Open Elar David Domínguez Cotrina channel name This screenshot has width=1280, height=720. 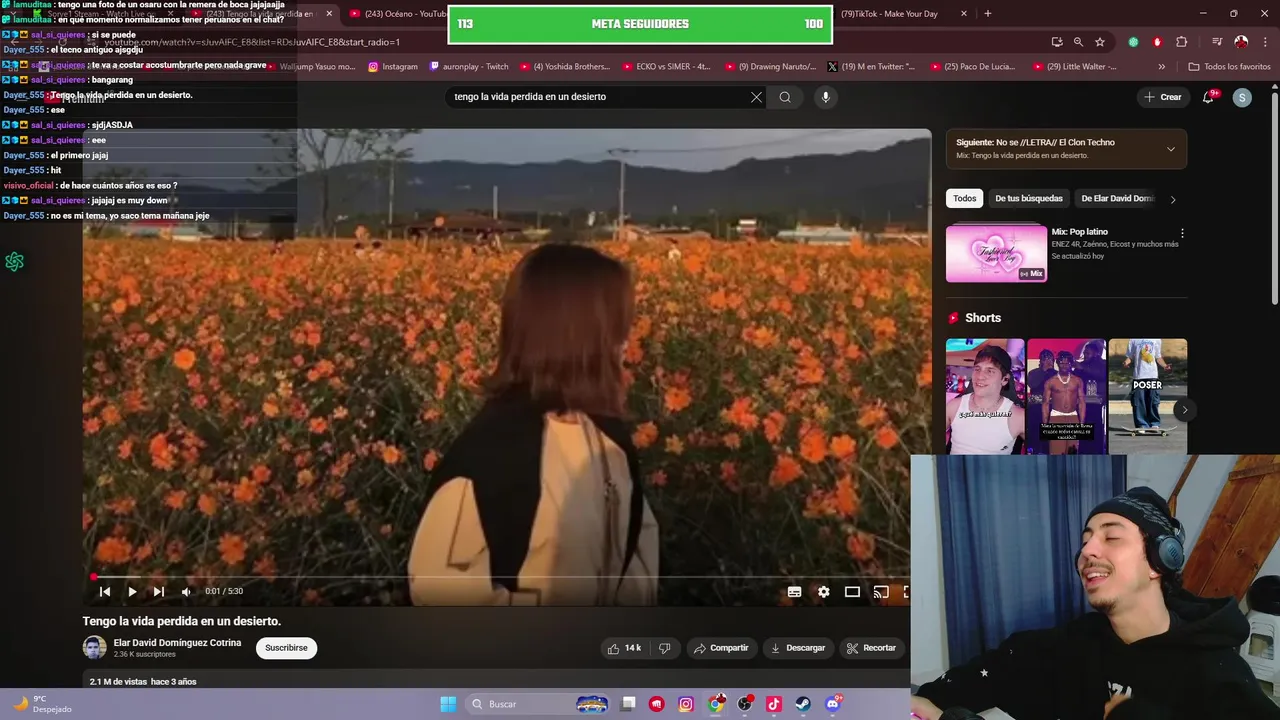point(177,643)
